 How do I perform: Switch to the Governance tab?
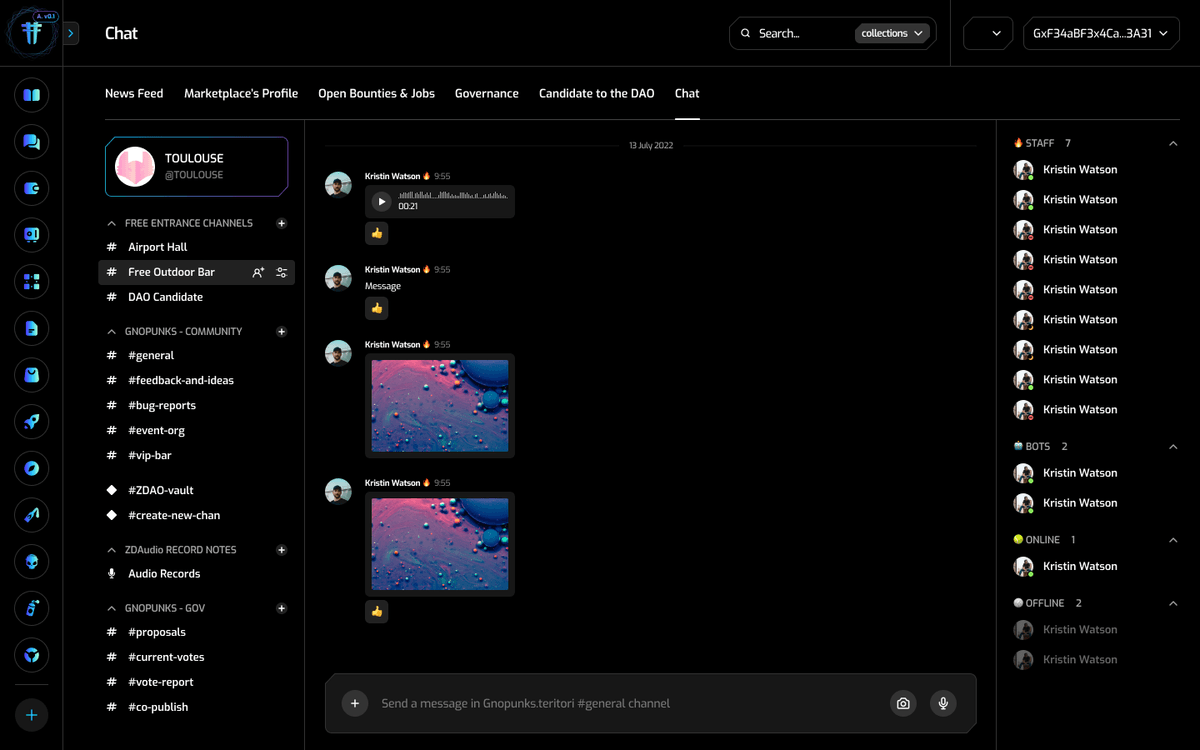pyautogui.click(x=486, y=93)
